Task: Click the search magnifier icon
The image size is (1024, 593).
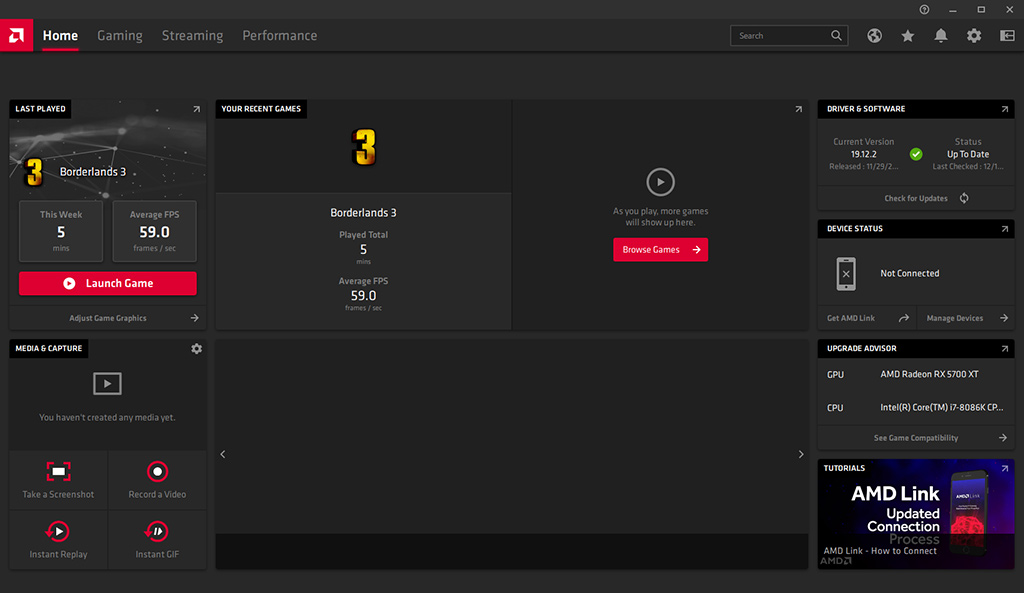Action: tap(837, 36)
